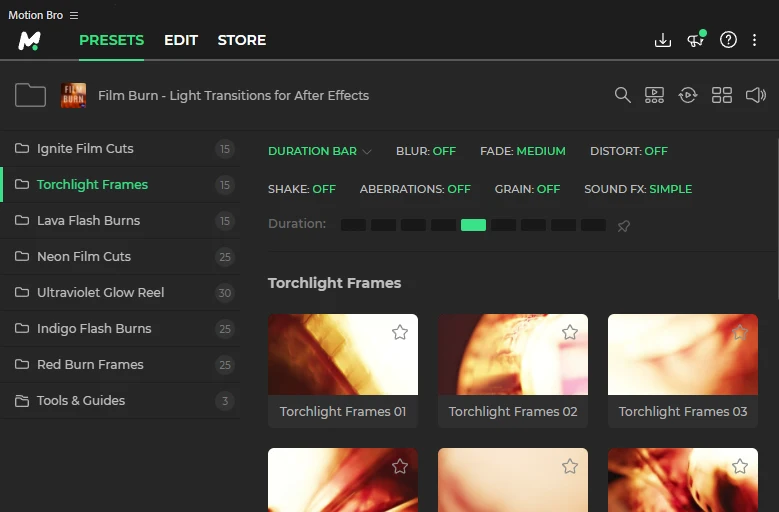Select the Torchlight Frames 02 thumbnail
Viewport: 779px width, 512px height.
pos(513,355)
